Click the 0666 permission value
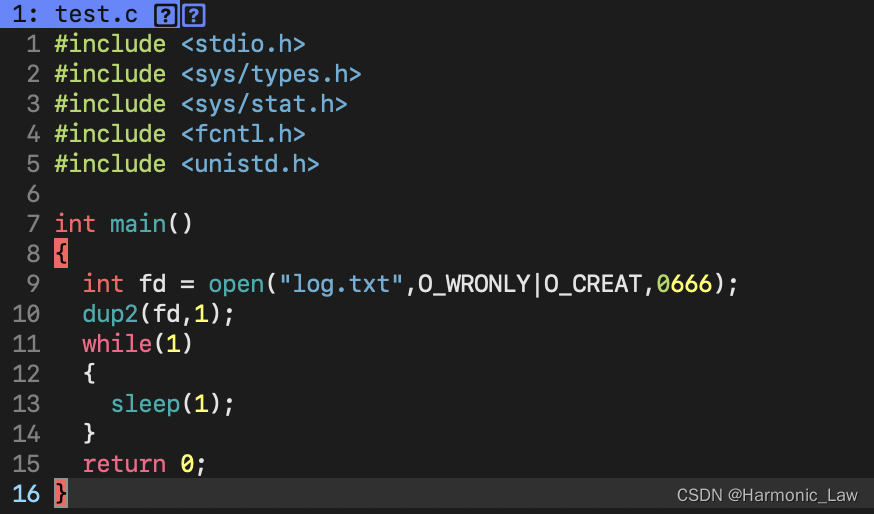Image resolution: width=874 pixels, height=514 pixels. pos(684,284)
